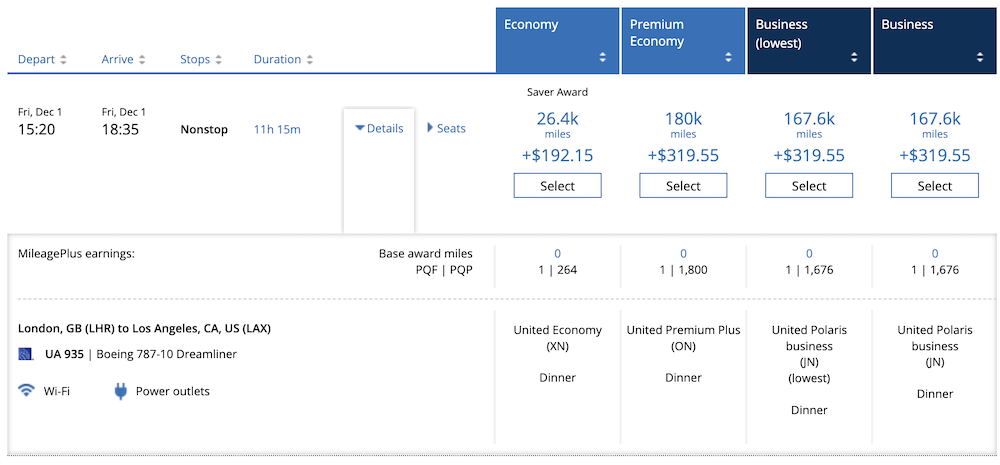
Task: Click the UA 935 flight number
Action: (x=64, y=354)
